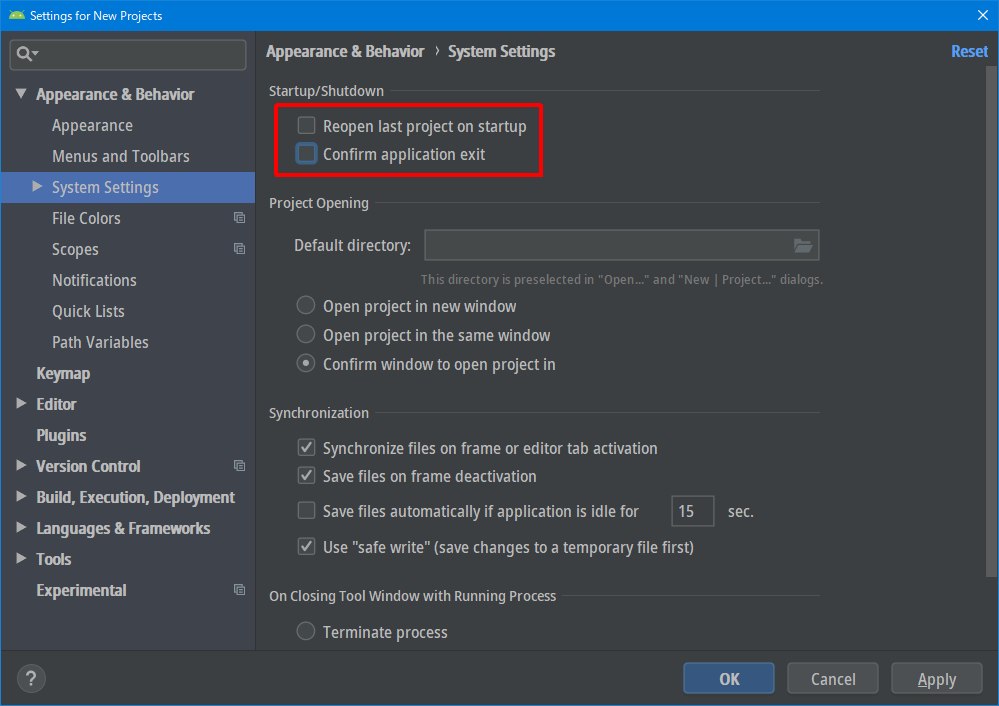Expand System Settings subtree arrow

point(37,186)
